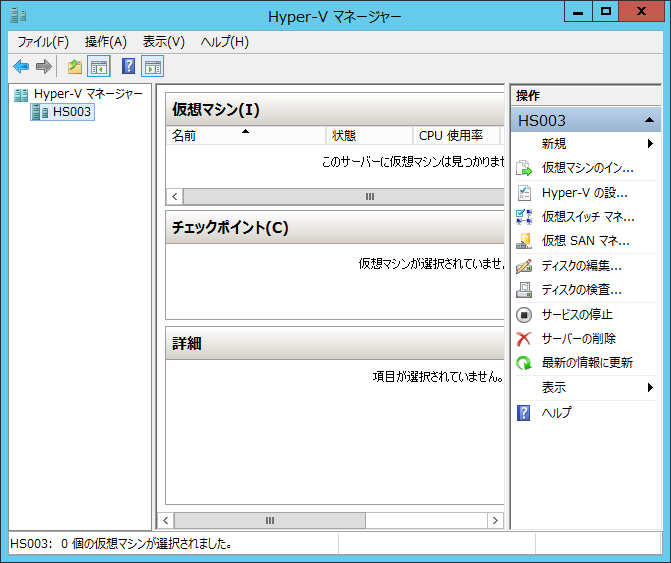
Task: Select Hyper-V マネージャー tree node
Action: pos(88,94)
